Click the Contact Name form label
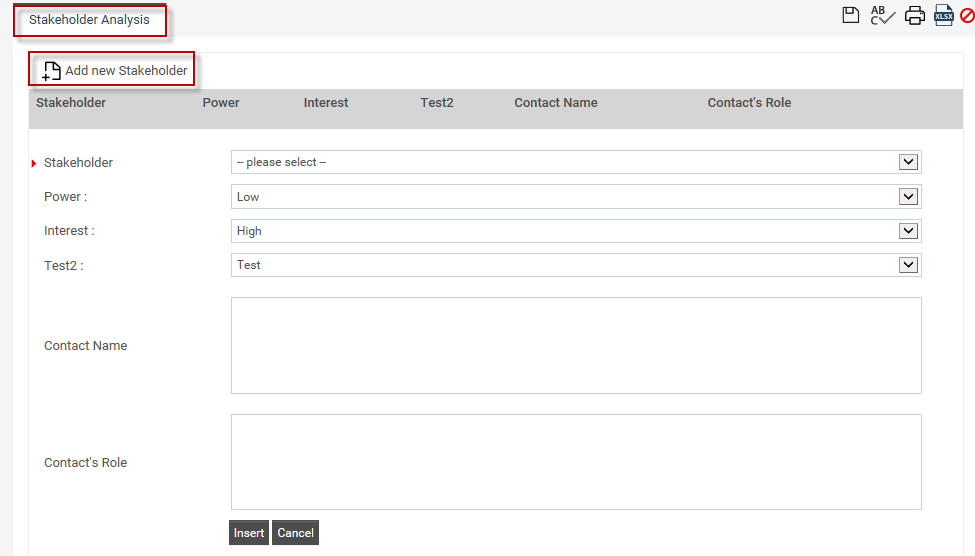 click(x=86, y=346)
